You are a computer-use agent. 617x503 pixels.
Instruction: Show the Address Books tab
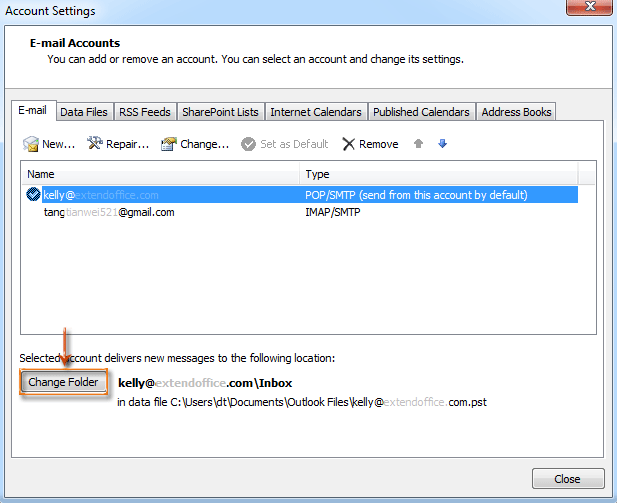(x=515, y=112)
